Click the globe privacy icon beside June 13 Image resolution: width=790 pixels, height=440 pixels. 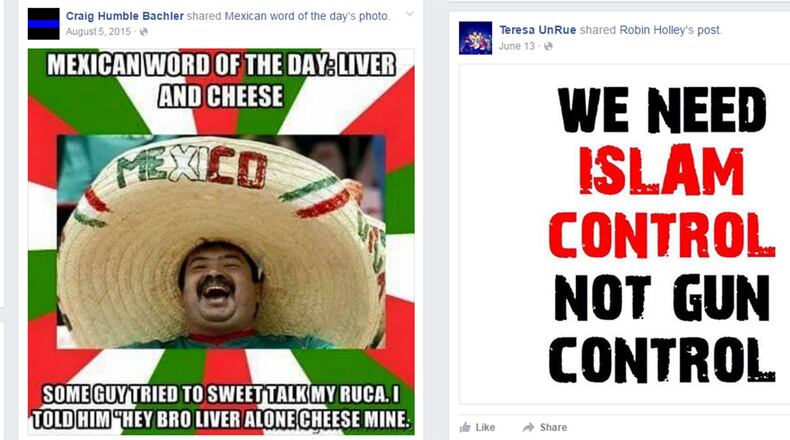click(548, 46)
